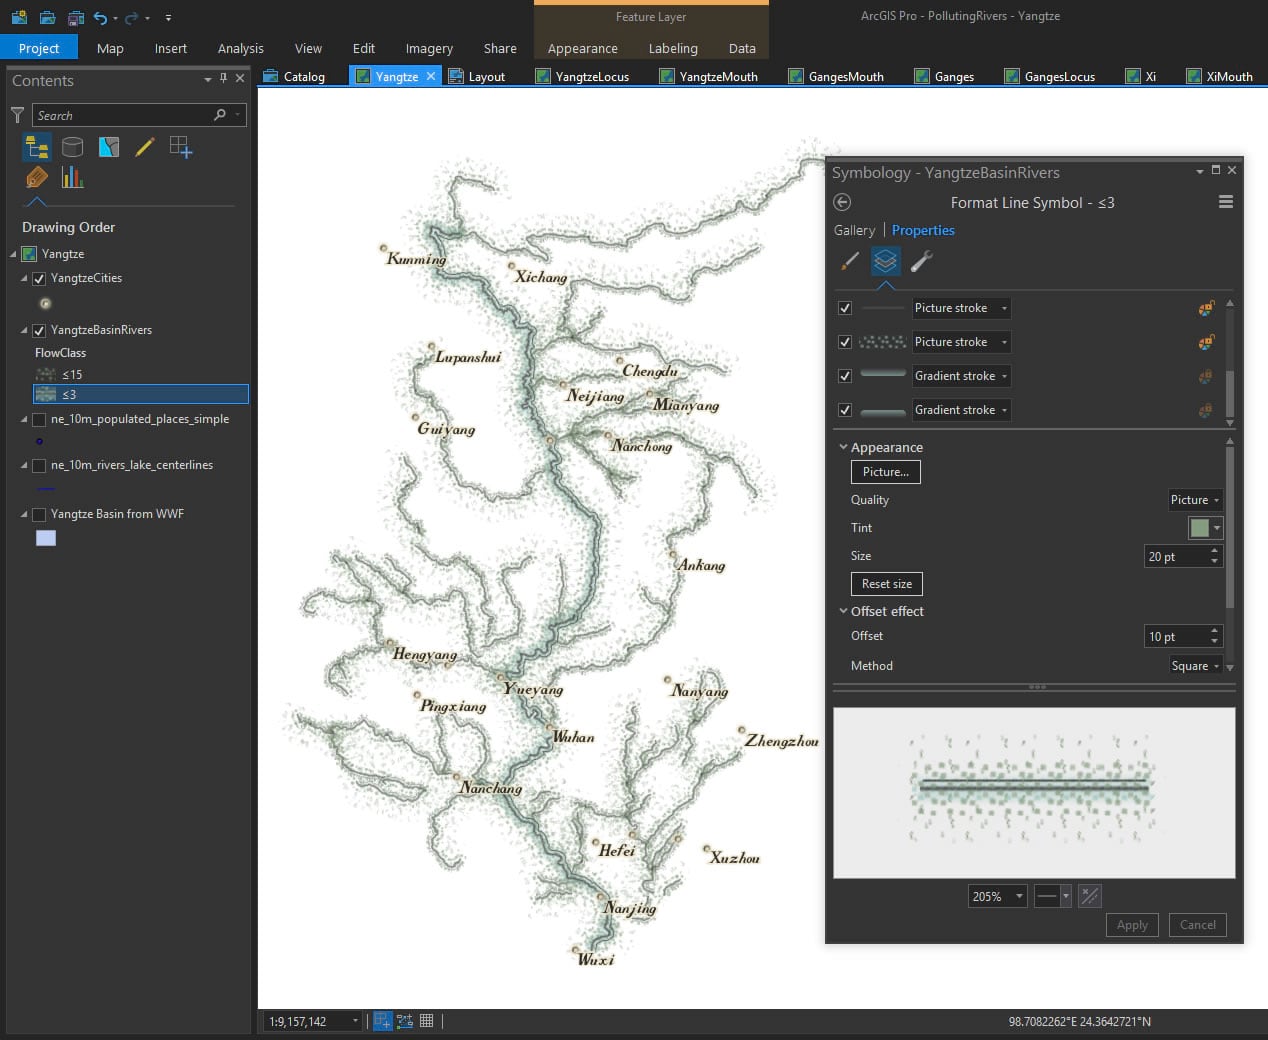Select the List By Data Source icon
The height and width of the screenshot is (1040, 1268).
[72, 148]
